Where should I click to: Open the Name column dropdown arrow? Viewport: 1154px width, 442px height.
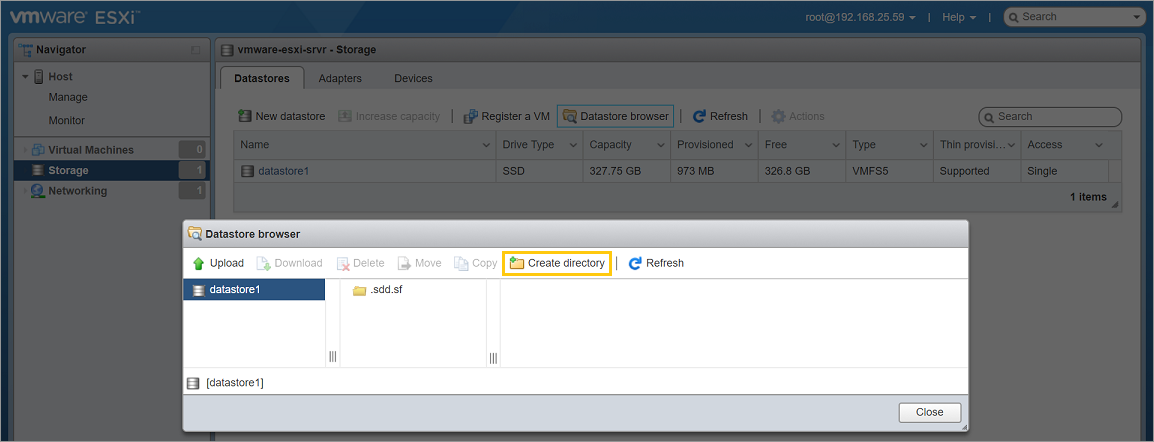[486, 145]
